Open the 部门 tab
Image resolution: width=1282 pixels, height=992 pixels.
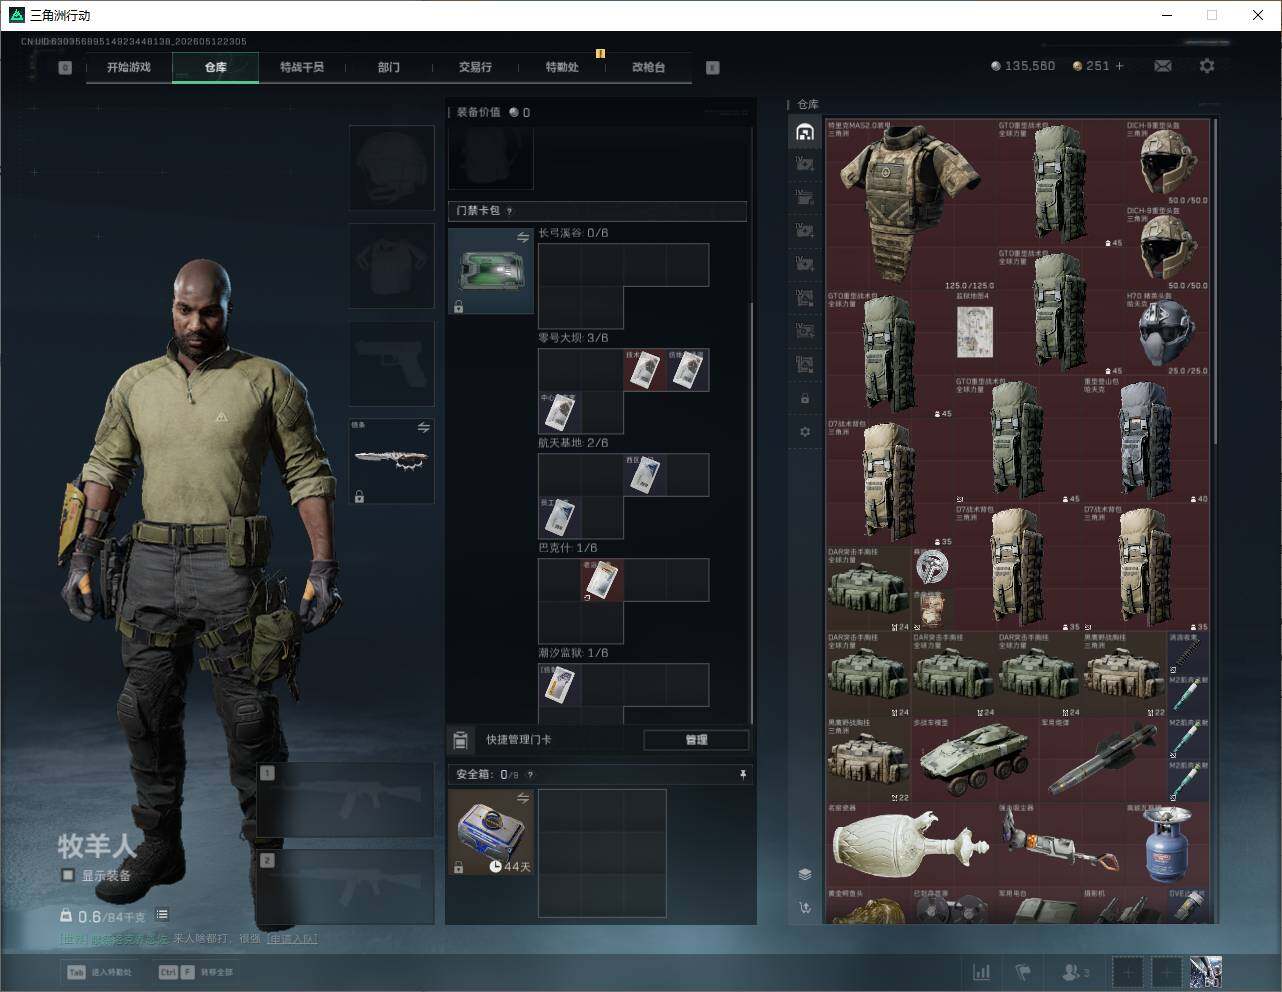pyautogui.click(x=389, y=68)
